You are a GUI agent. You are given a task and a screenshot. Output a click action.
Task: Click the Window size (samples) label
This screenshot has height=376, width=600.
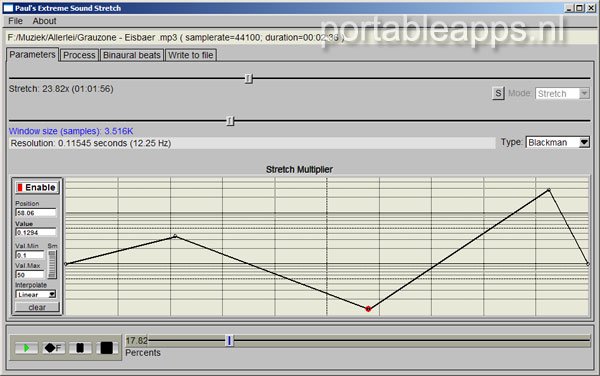coord(71,131)
